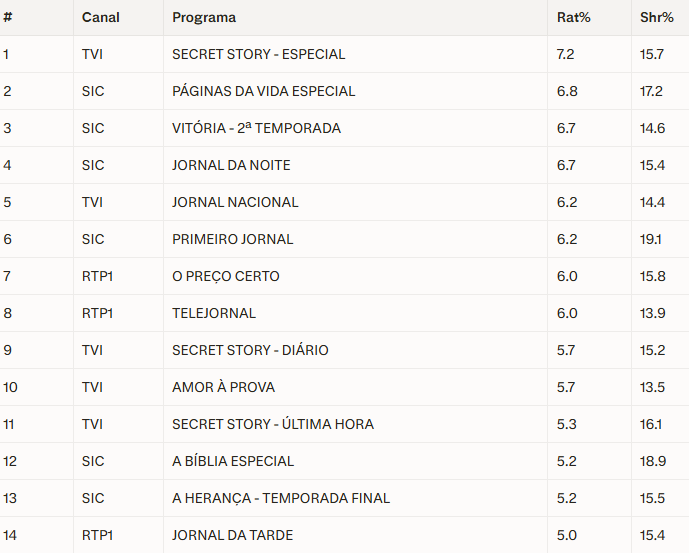Select the JORNAL DA TARDE program
This screenshot has width=689, height=553.
tap(230, 535)
